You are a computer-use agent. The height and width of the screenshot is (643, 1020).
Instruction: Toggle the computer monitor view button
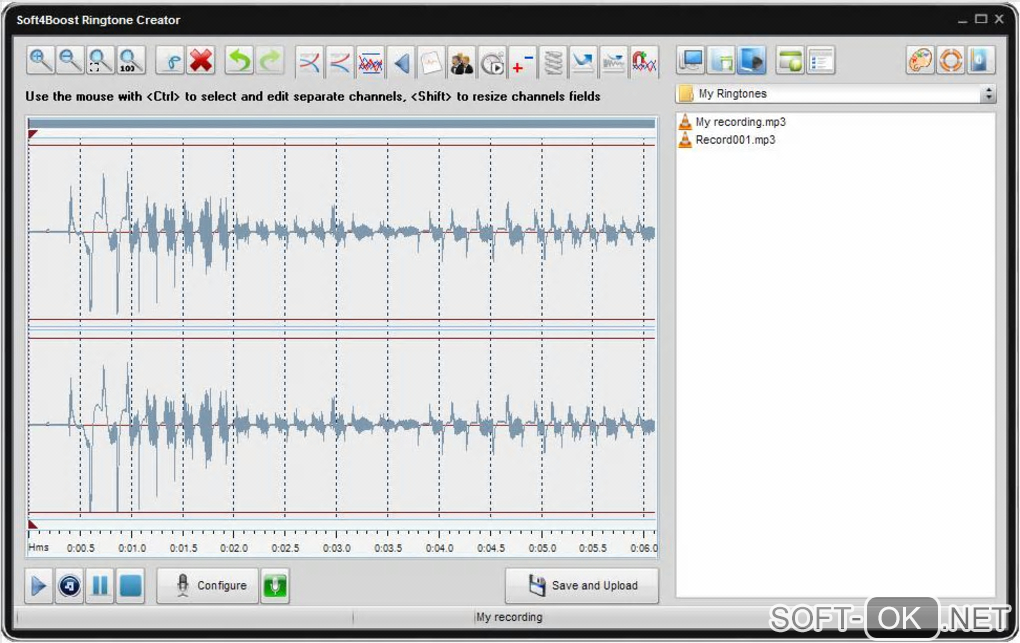(691, 61)
